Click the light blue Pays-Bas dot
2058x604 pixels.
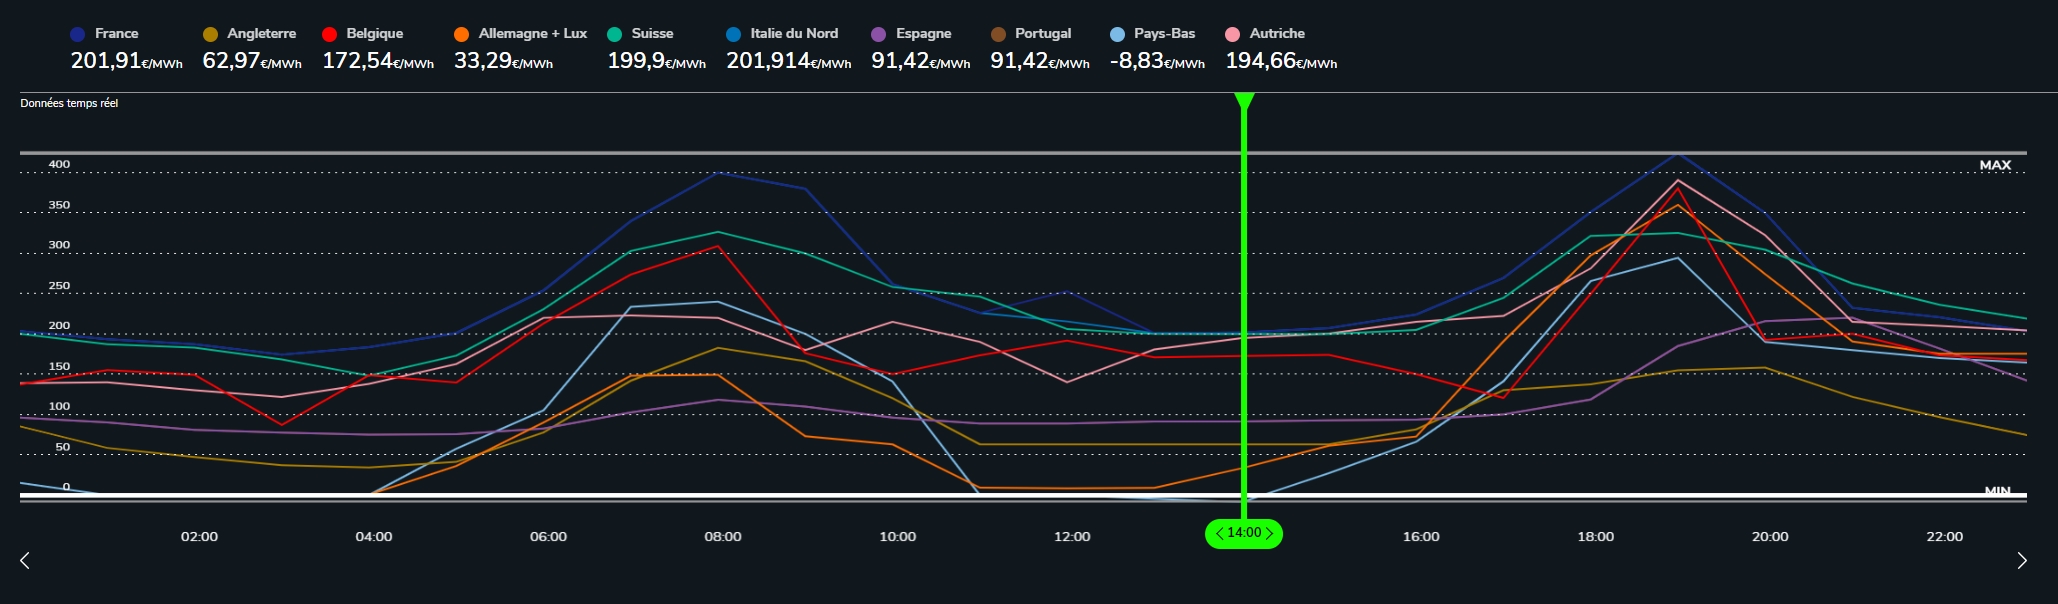tap(1118, 34)
